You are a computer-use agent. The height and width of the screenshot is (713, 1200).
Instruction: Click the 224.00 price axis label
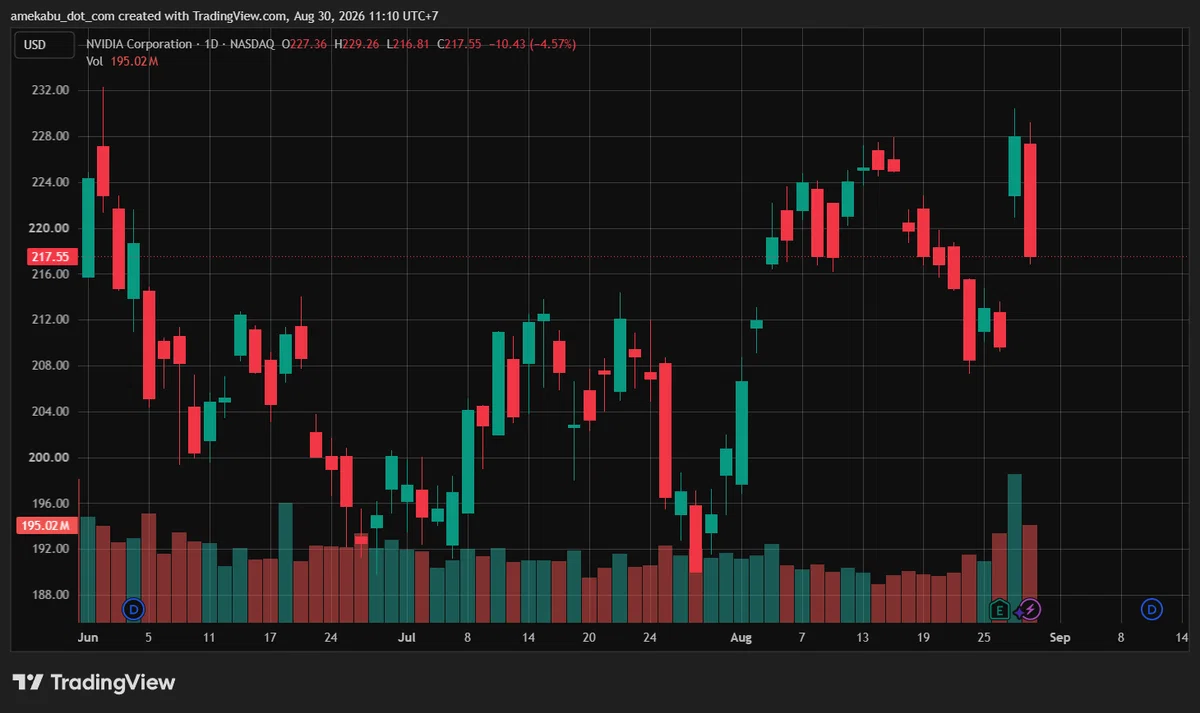pos(50,182)
